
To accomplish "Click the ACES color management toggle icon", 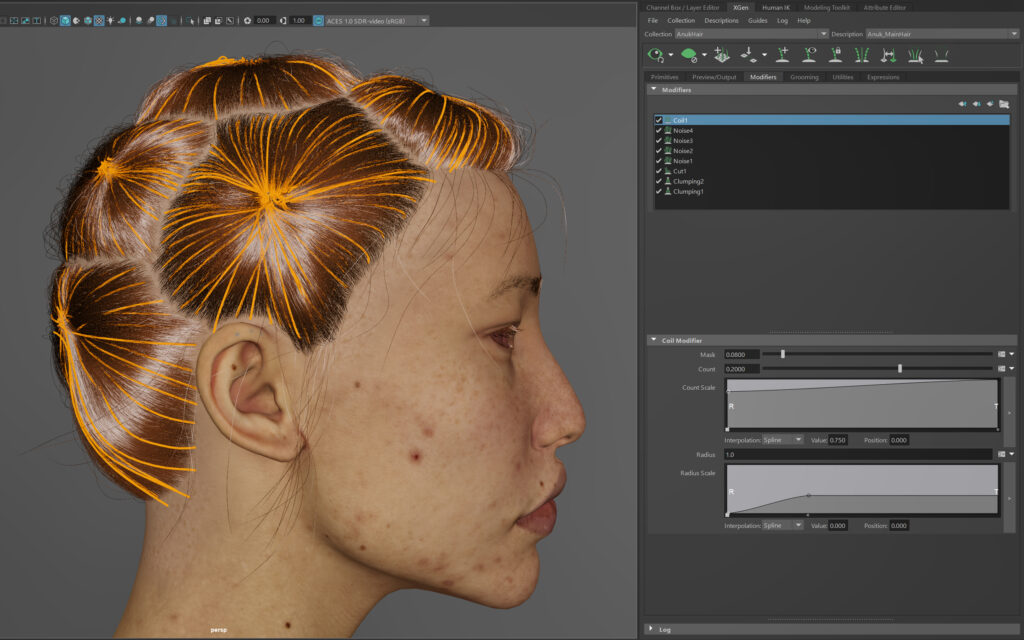I will point(319,20).
